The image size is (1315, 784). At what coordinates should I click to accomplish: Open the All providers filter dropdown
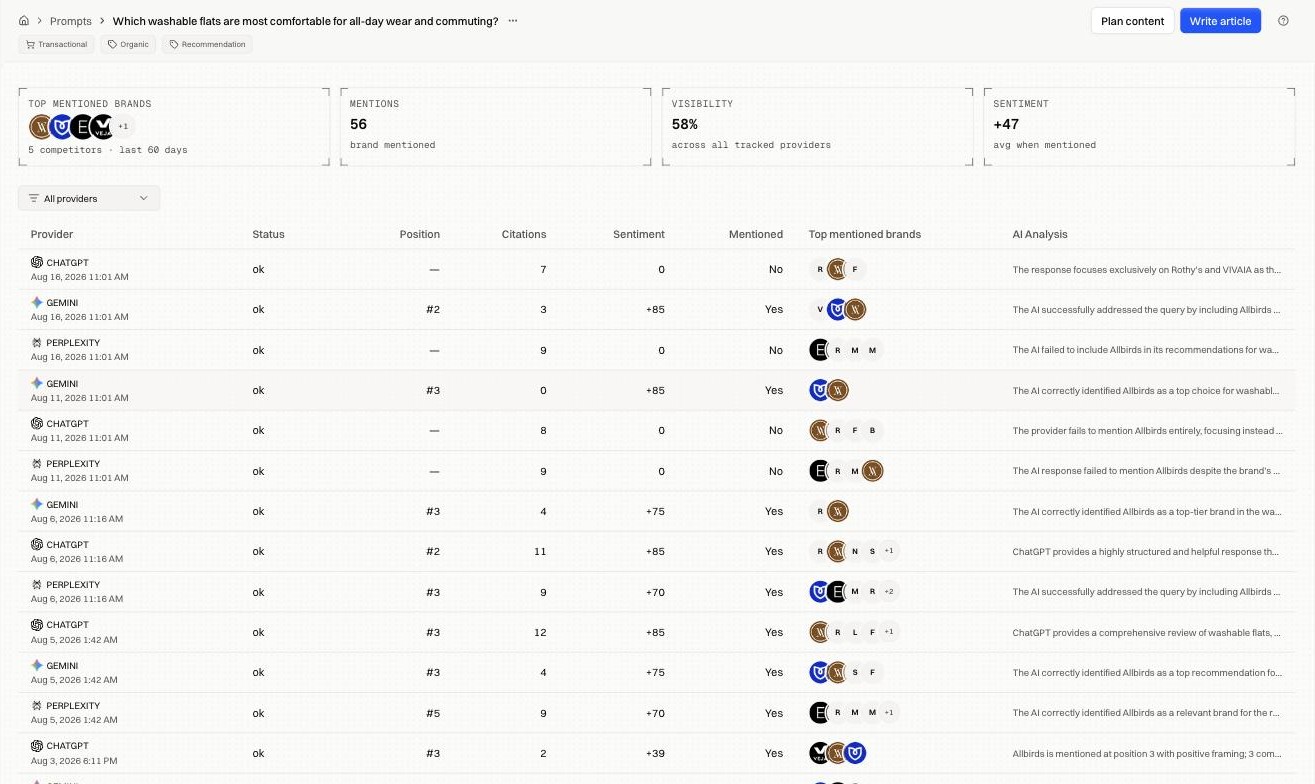[89, 198]
